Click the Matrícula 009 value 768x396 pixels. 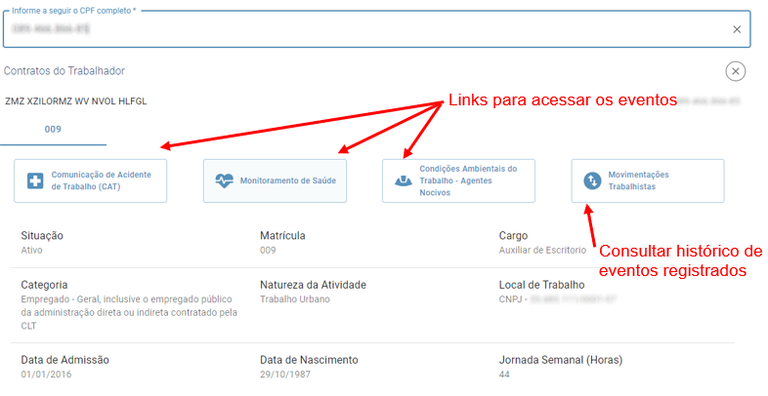click(268, 250)
